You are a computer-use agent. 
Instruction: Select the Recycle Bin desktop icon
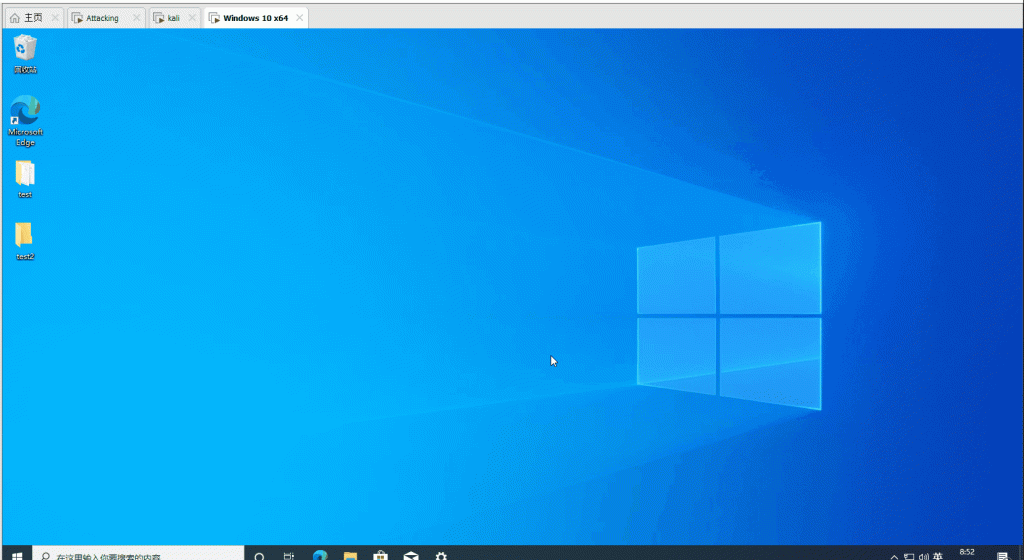25,54
